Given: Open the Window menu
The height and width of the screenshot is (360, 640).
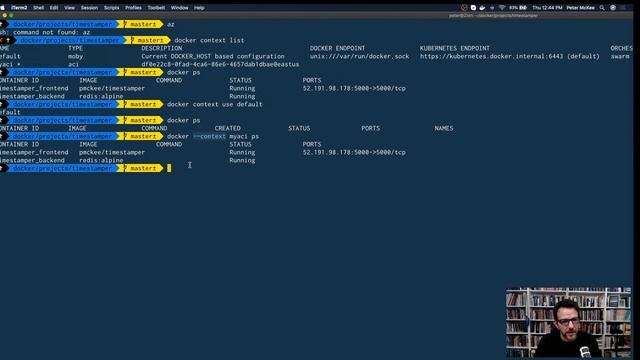Looking at the screenshot, I should point(180,7).
